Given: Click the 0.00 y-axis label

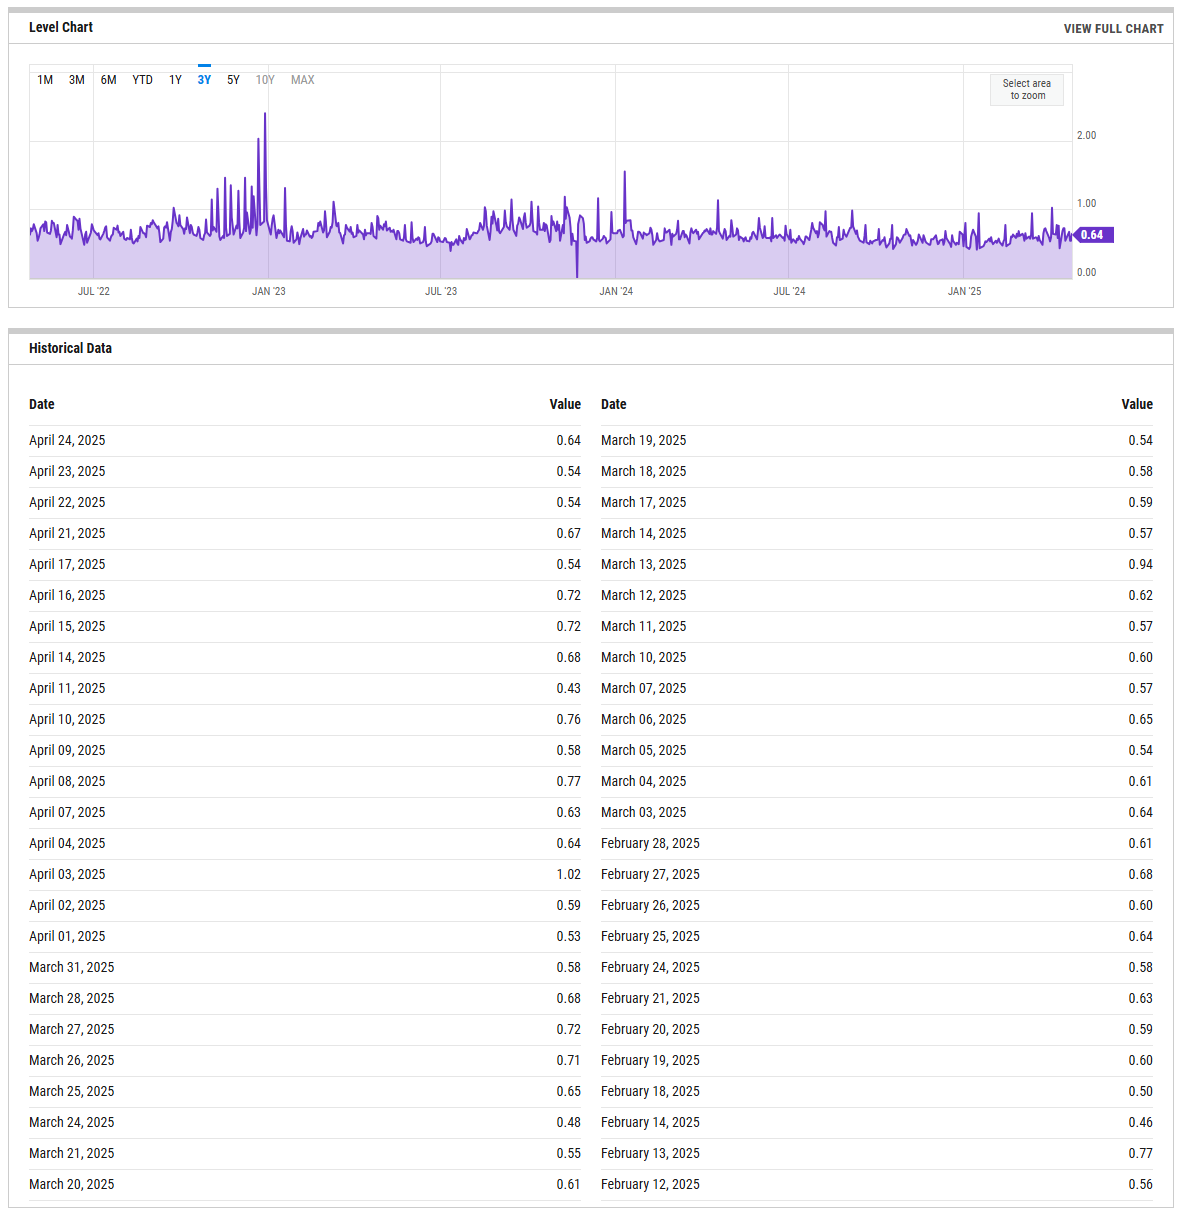Looking at the screenshot, I should 1086,272.
